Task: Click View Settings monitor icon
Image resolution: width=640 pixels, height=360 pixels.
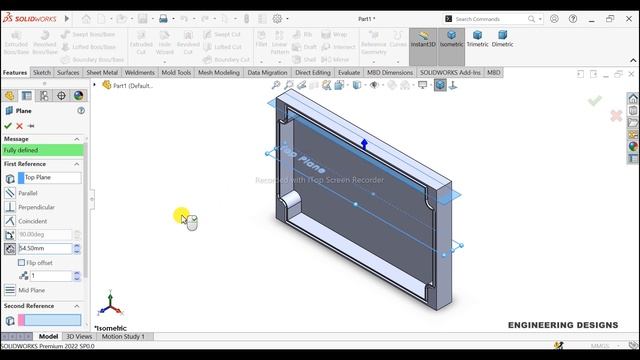Action: point(422,85)
